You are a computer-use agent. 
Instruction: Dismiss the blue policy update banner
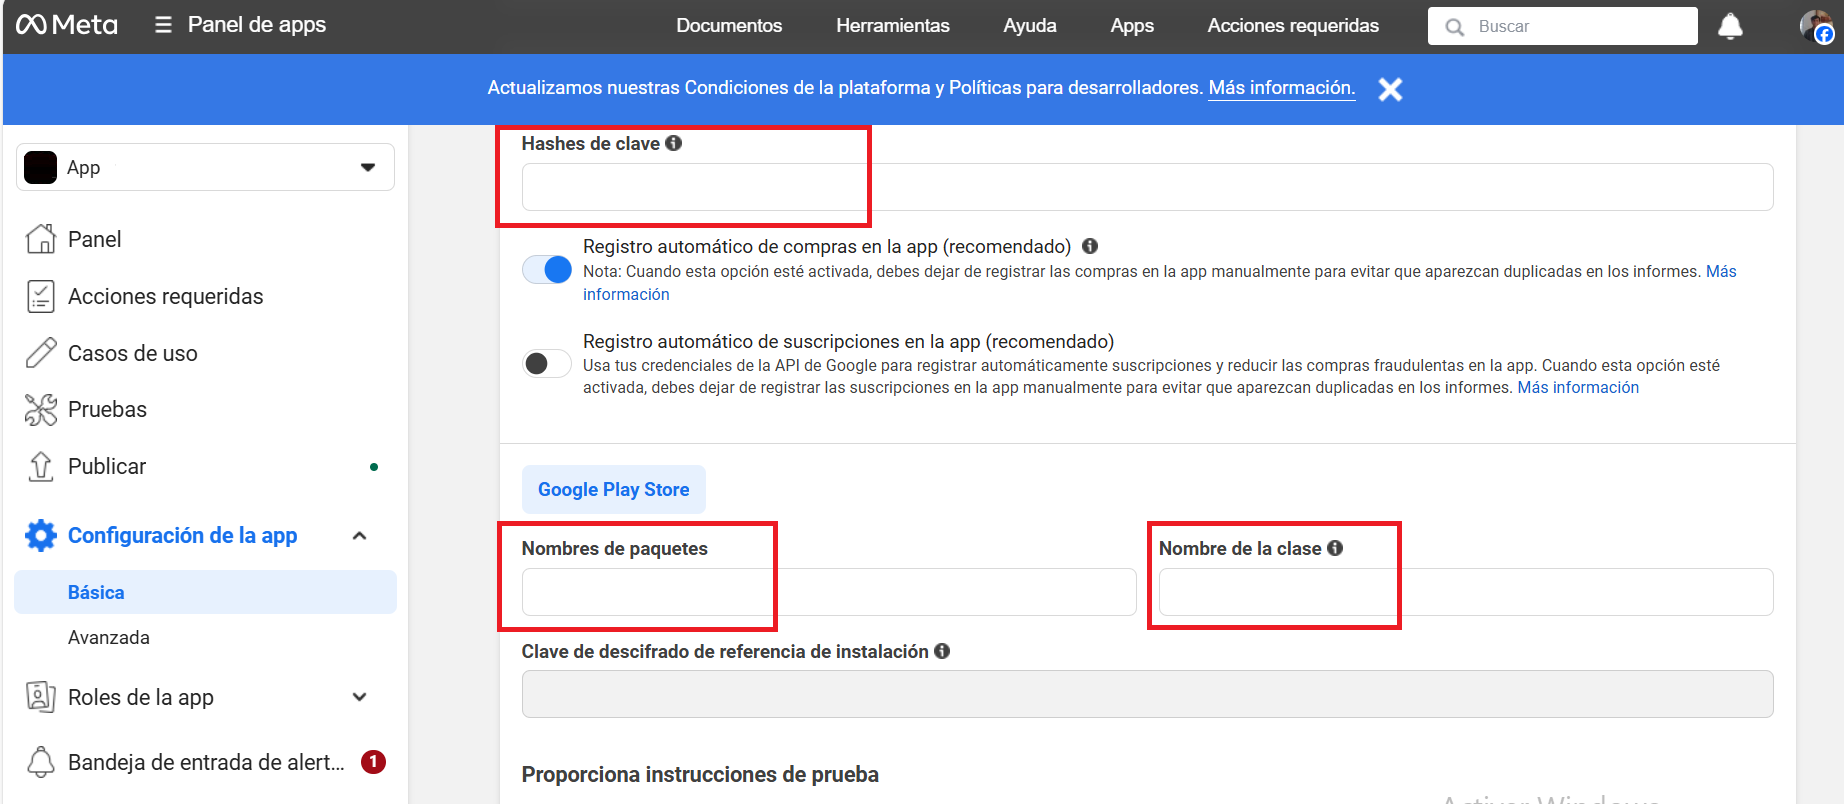1390,89
